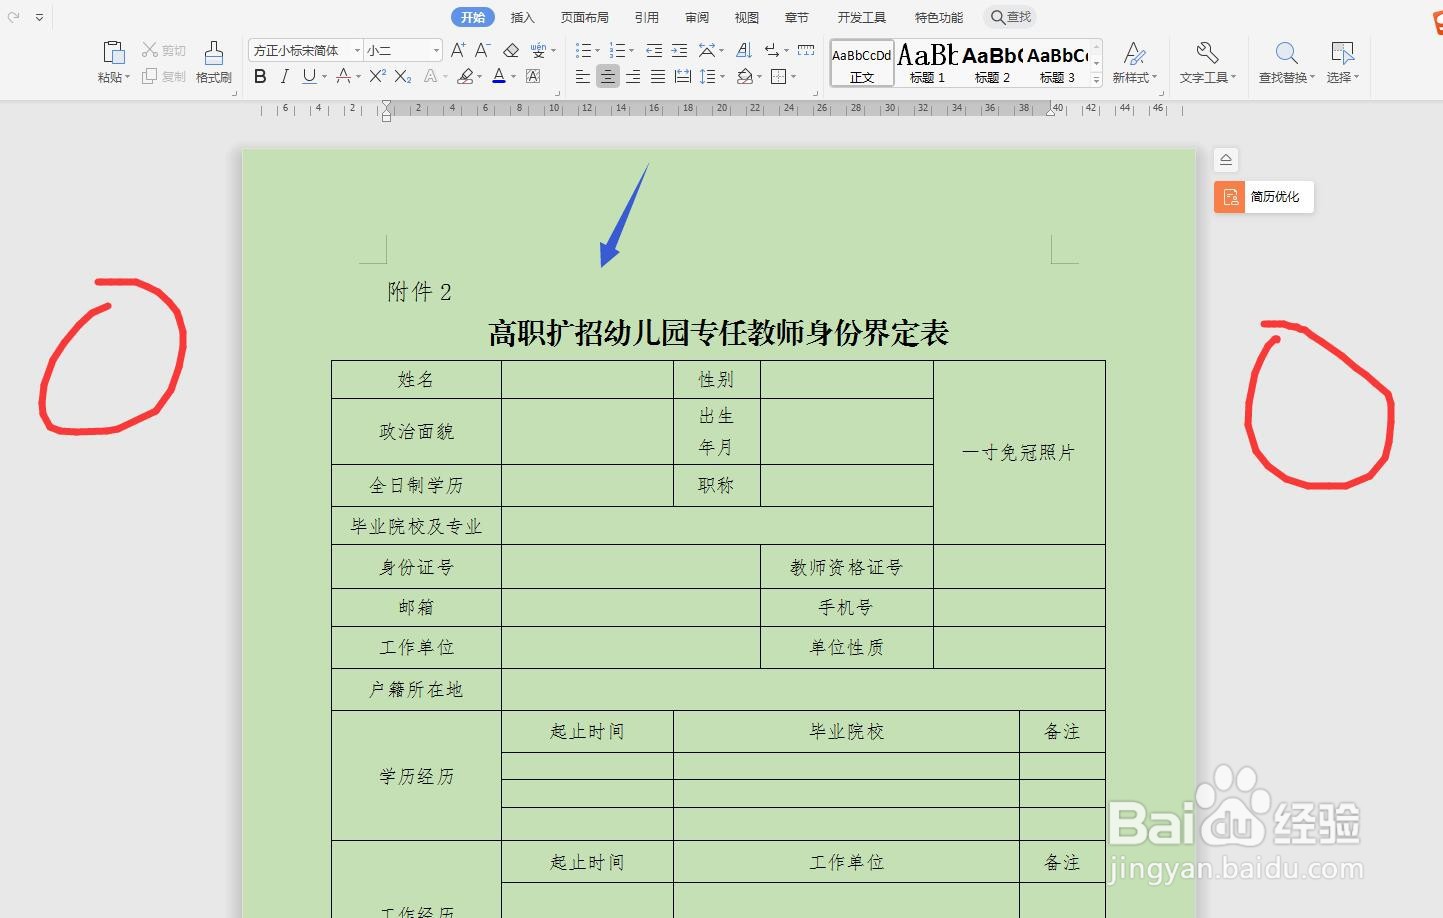Set right text alignment
The image size is (1443, 918).
633,76
